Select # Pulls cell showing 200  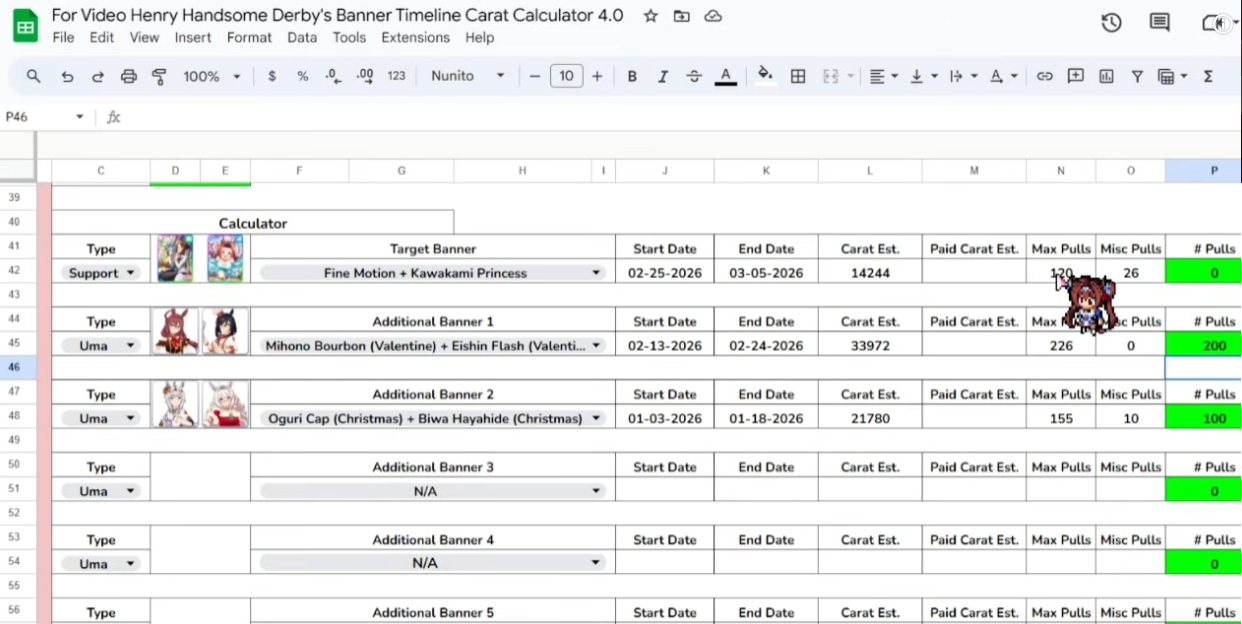pyautogui.click(x=1203, y=346)
